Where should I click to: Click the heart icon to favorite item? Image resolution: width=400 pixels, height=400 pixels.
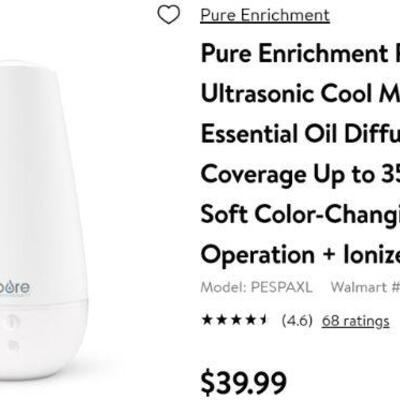pyautogui.click(x=169, y=15)
